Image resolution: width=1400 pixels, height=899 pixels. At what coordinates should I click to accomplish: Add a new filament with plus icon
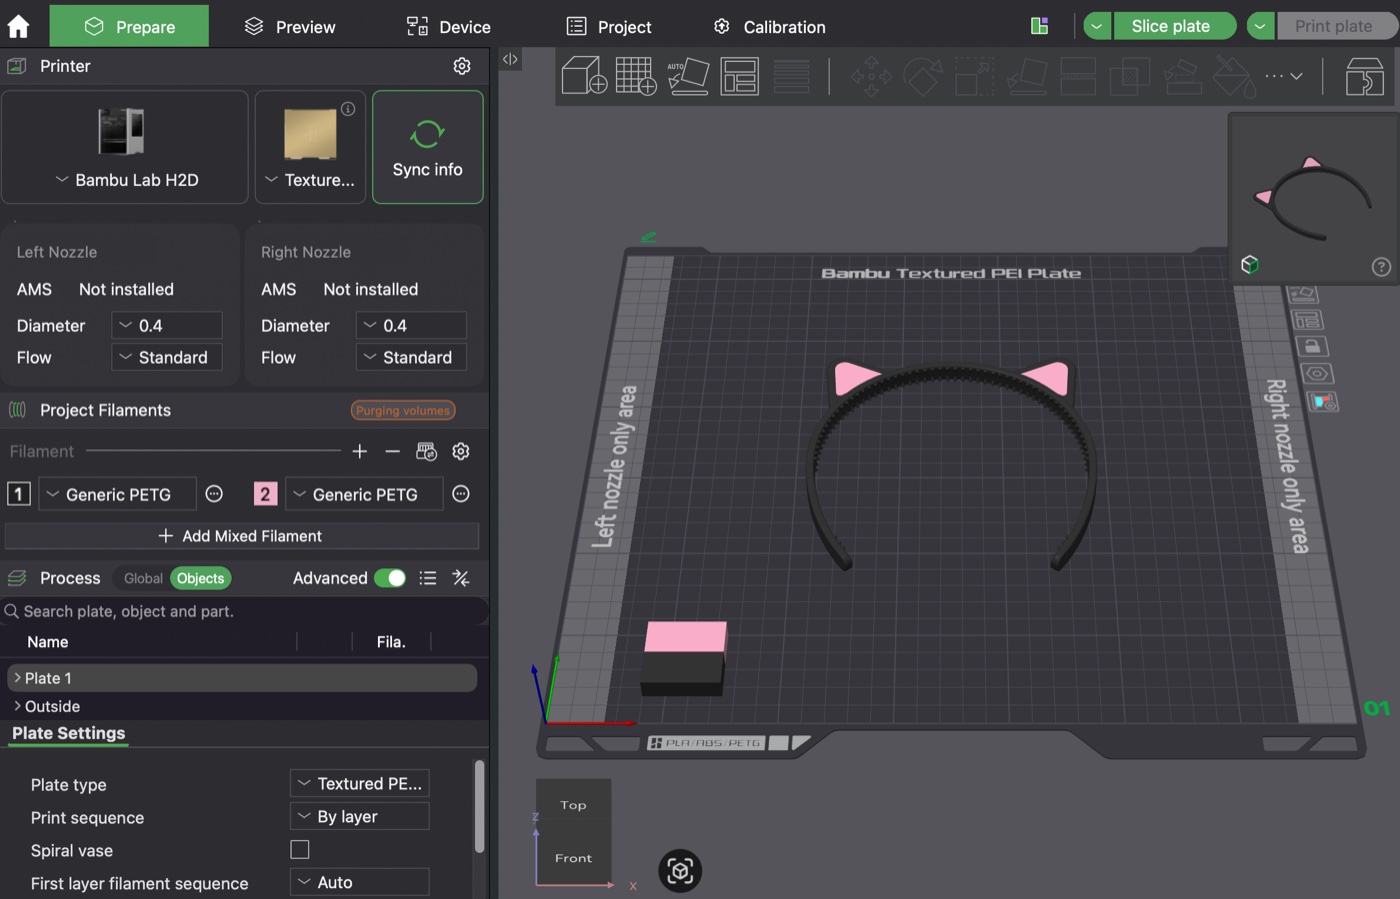360,452
